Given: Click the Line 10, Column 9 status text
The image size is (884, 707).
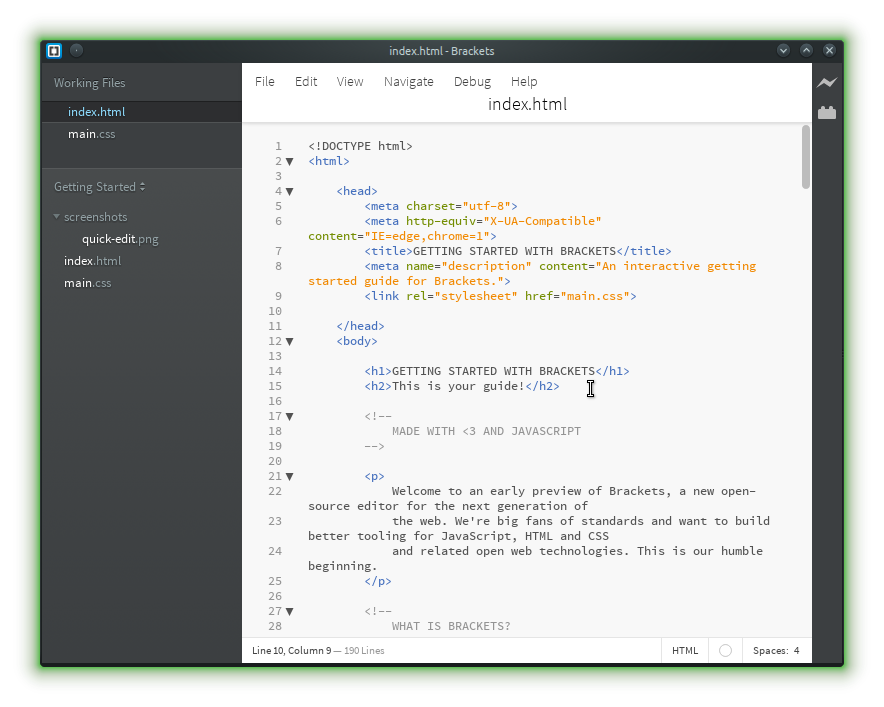Looking at the screenshot, I should coord(291,651).
